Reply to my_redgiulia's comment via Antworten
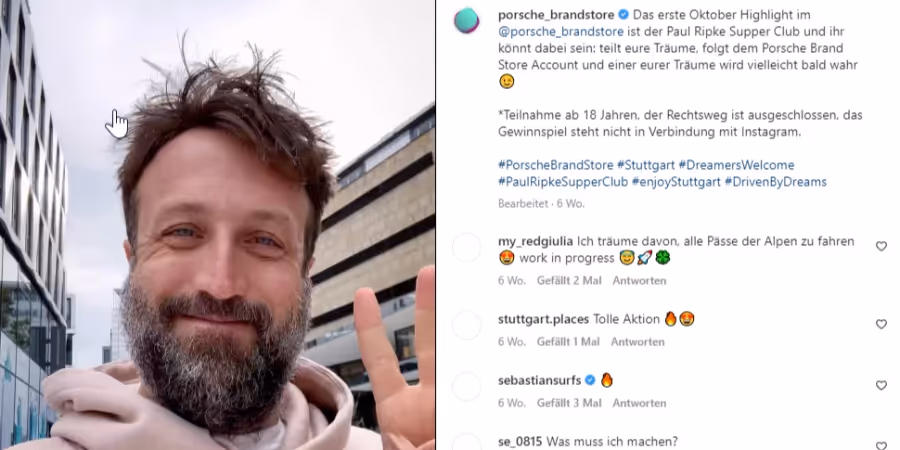The height and width of the screenshot is (450, 900). tap(639, 281)
